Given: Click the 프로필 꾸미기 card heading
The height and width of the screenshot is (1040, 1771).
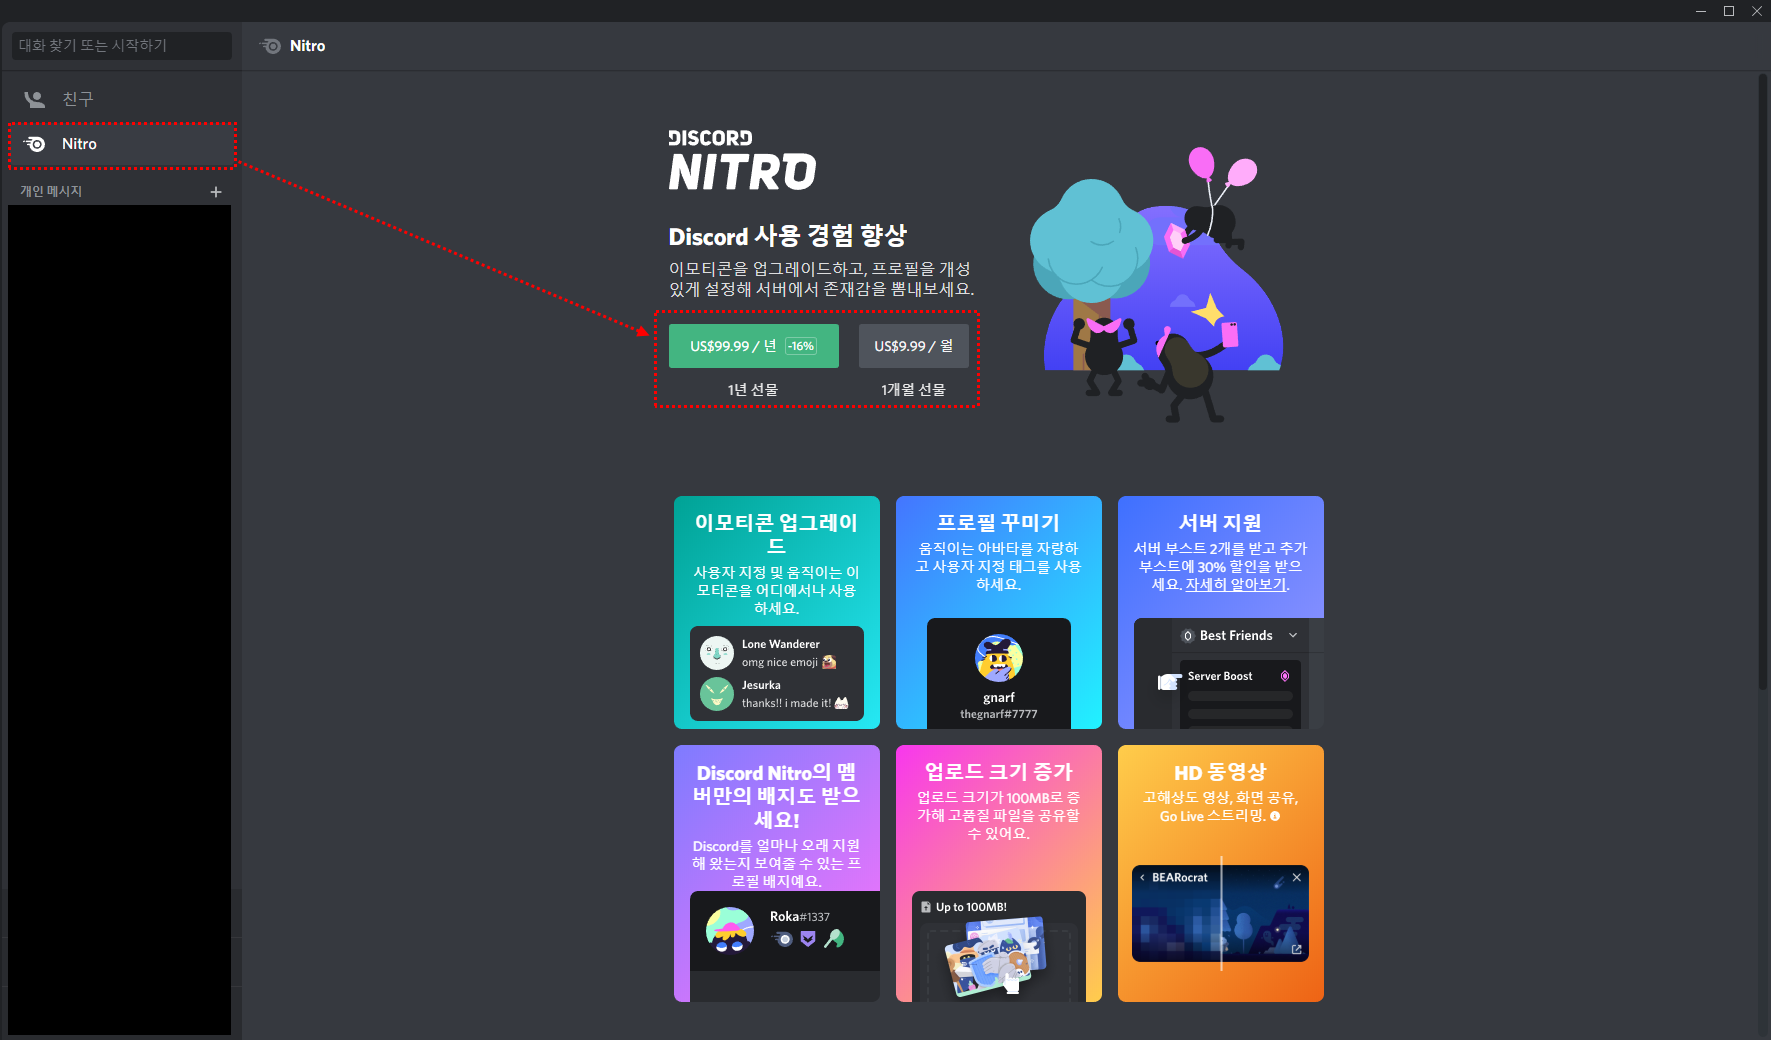Looking at the screenshot, I should (999, 522).
